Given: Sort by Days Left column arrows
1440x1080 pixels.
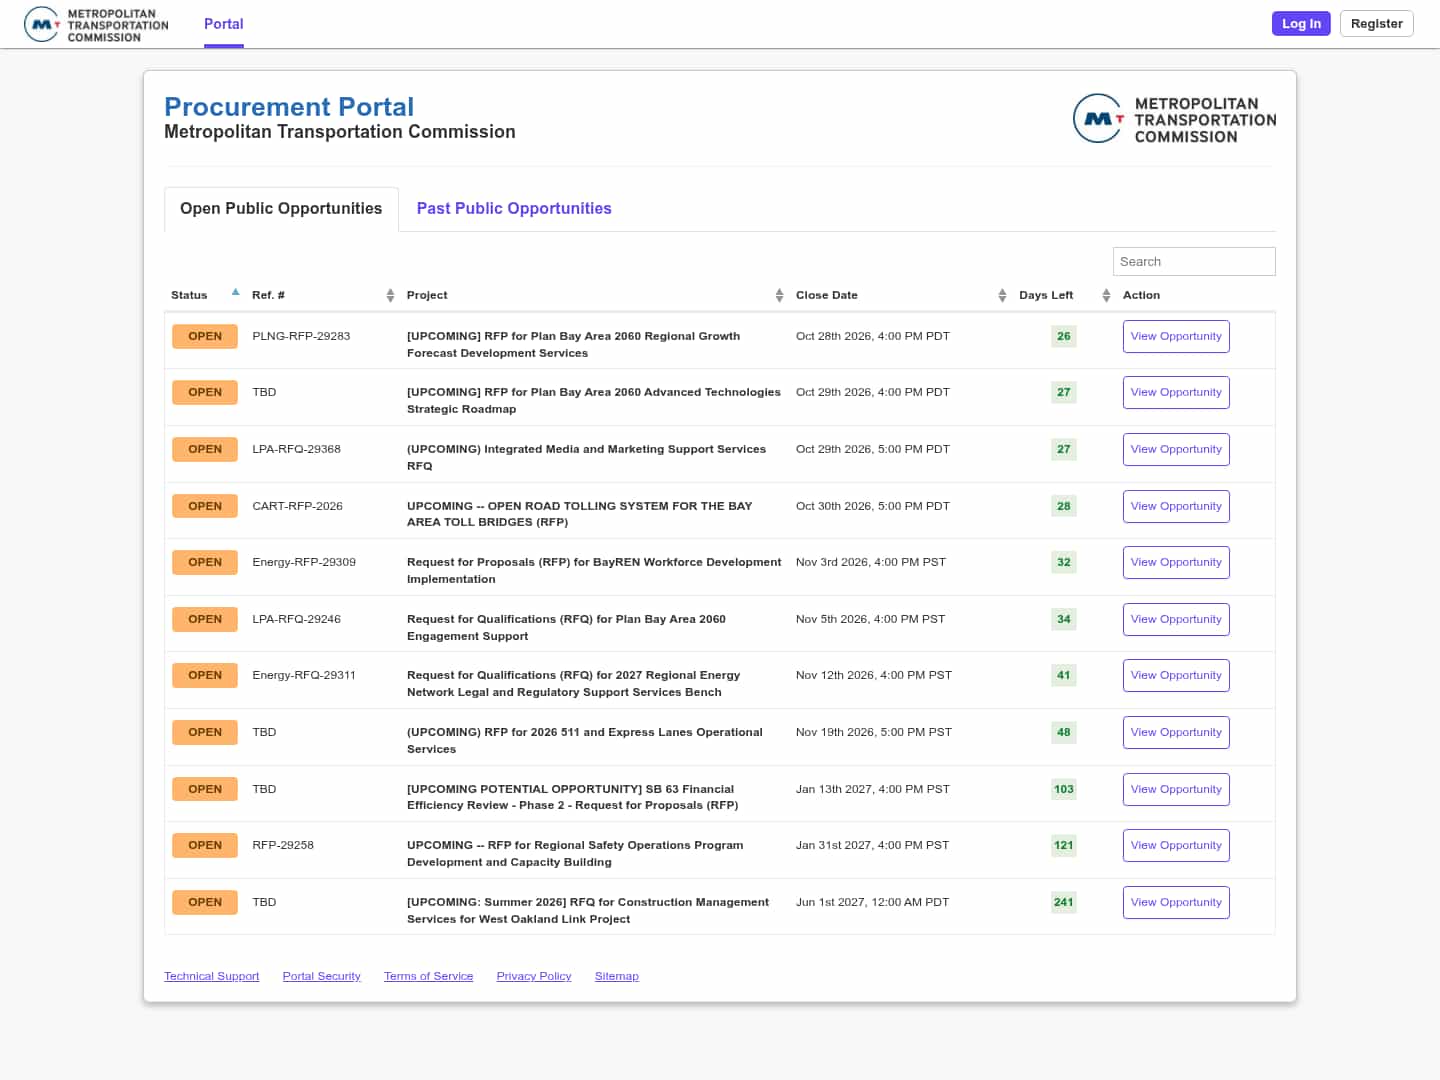Looking at the screenshot, I should point(1106,295).
